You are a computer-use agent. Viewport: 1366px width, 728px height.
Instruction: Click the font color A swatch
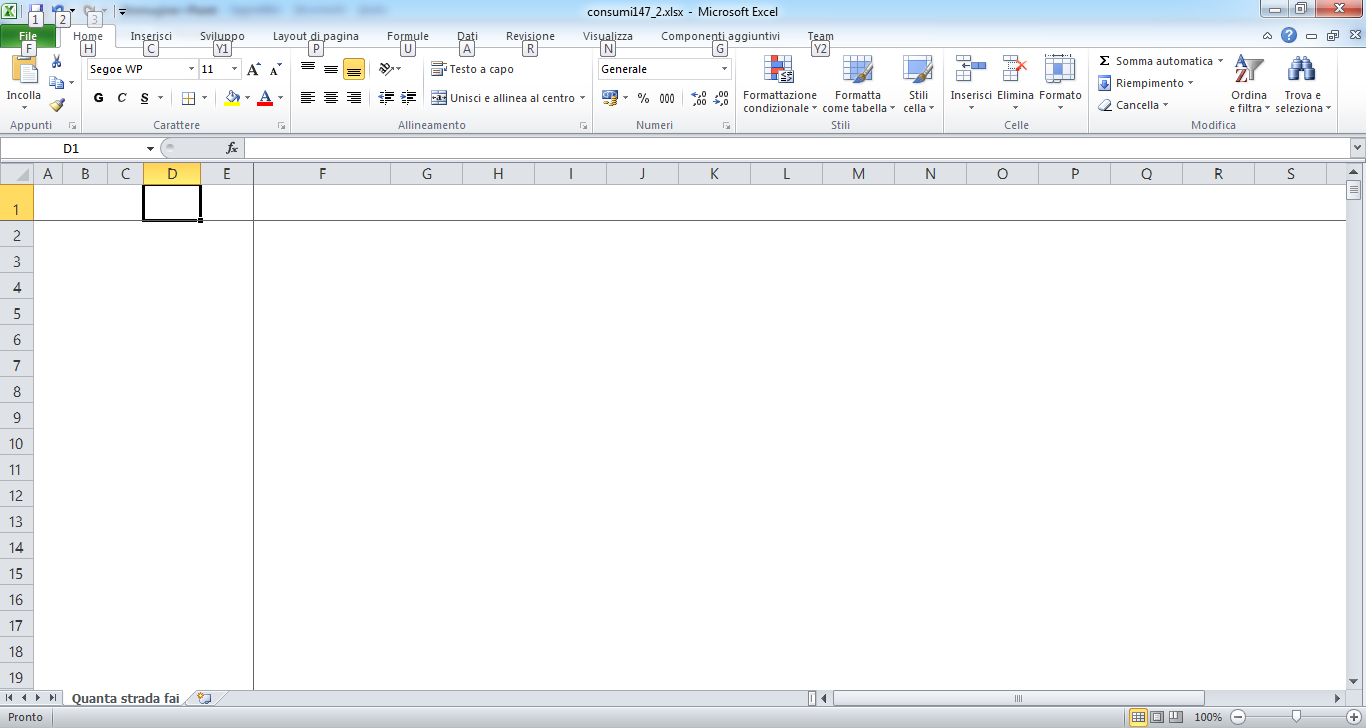pyautogui.click(x=265, y=98)
